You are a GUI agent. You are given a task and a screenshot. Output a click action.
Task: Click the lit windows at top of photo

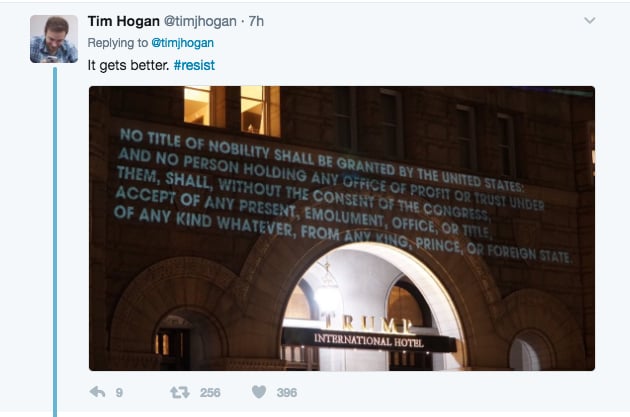[x=232, y=110]
